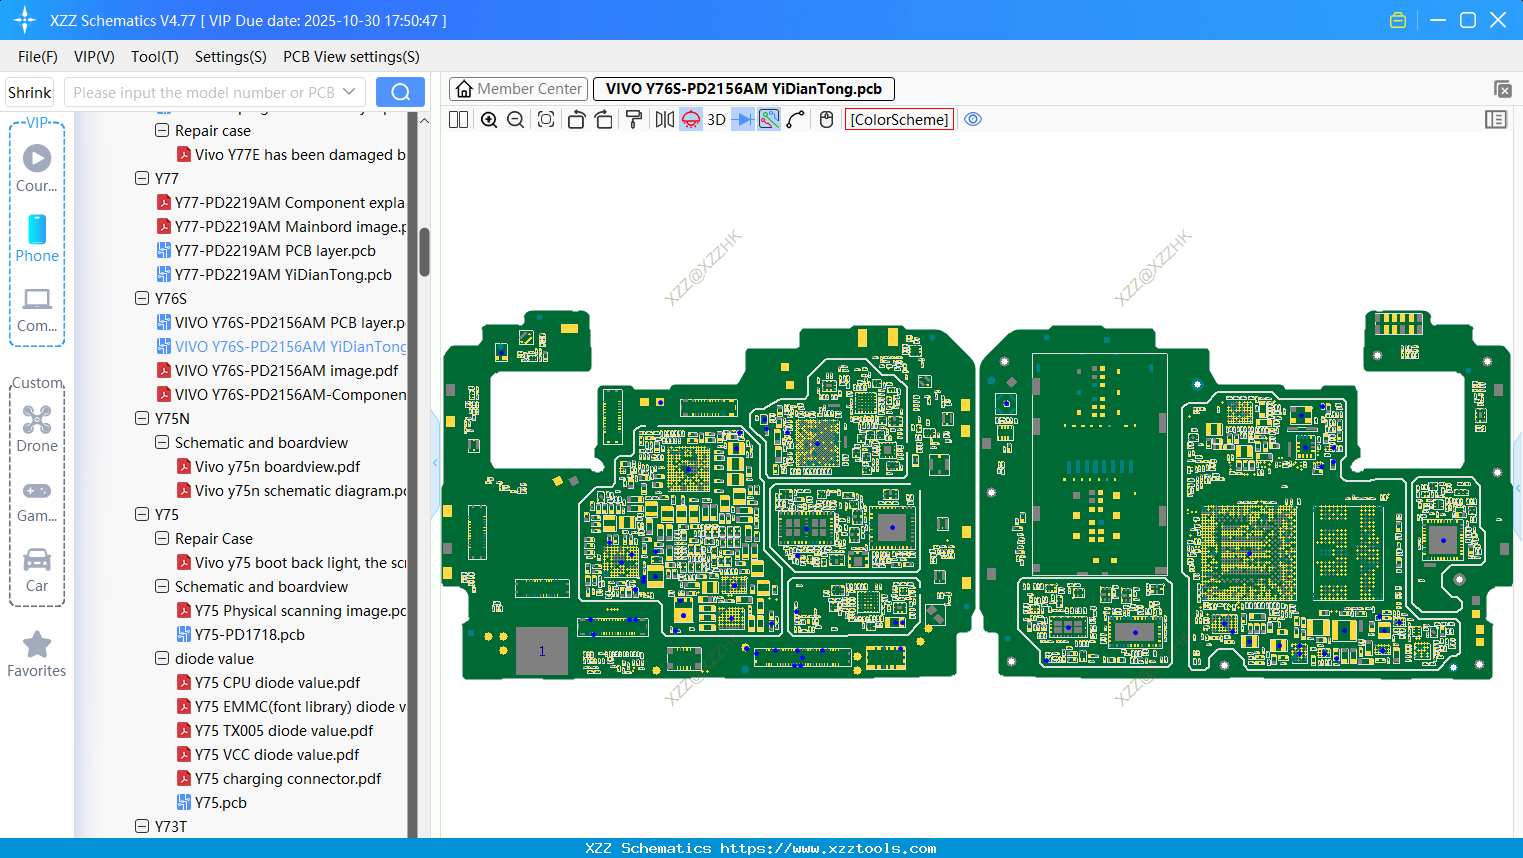Viewport: 1523px width, 858px height.
Task: Click the Member Center button
Action: click(x=518, y=89)
